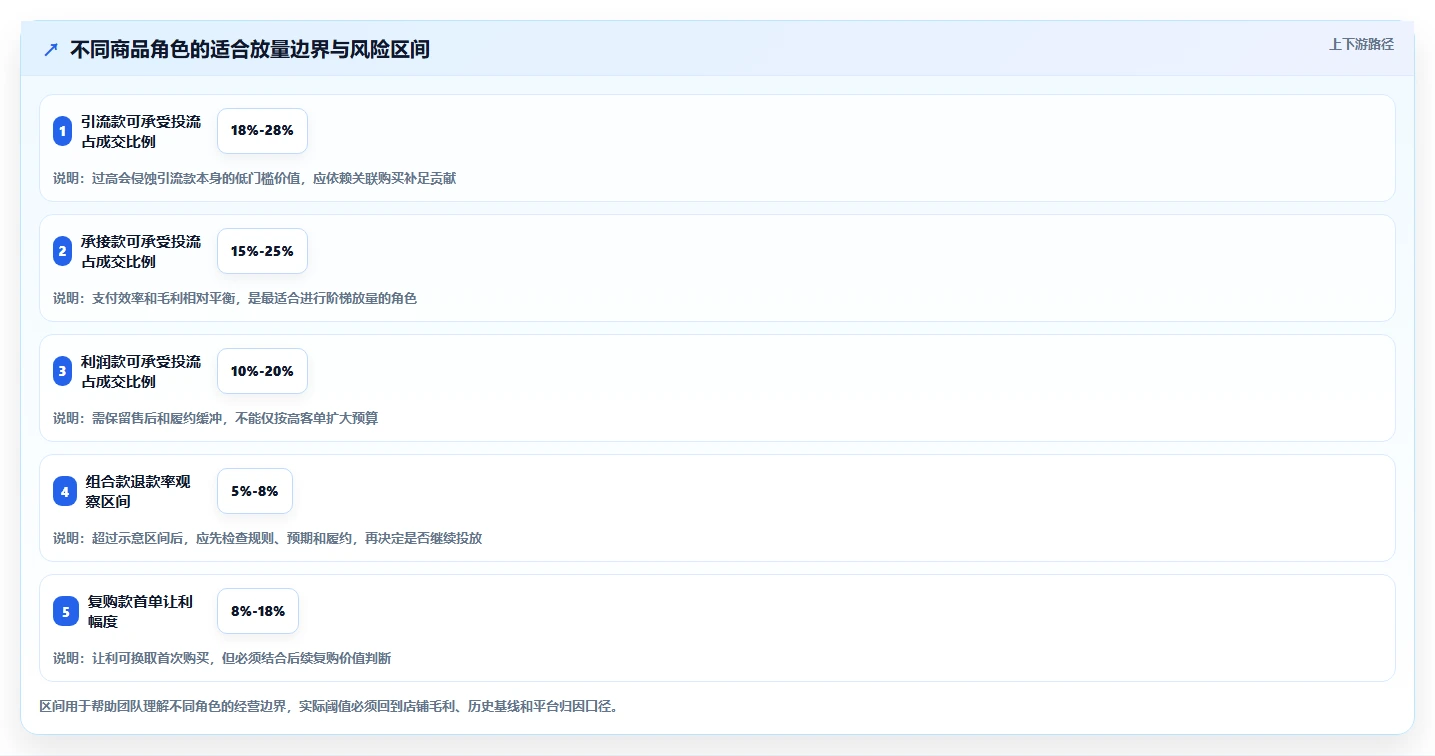The height and width of the screenshot is (756, 1435).
Task: Click the note 让利可换取首次购买
Action: [x=152, y=658]
